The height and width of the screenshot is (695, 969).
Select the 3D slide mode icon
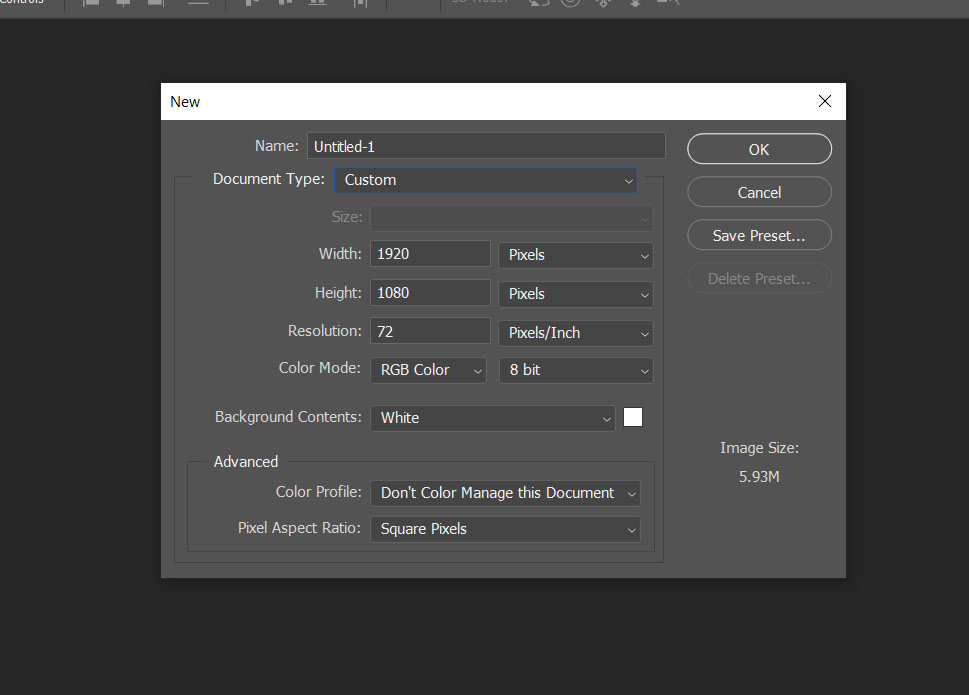point(635,4)
